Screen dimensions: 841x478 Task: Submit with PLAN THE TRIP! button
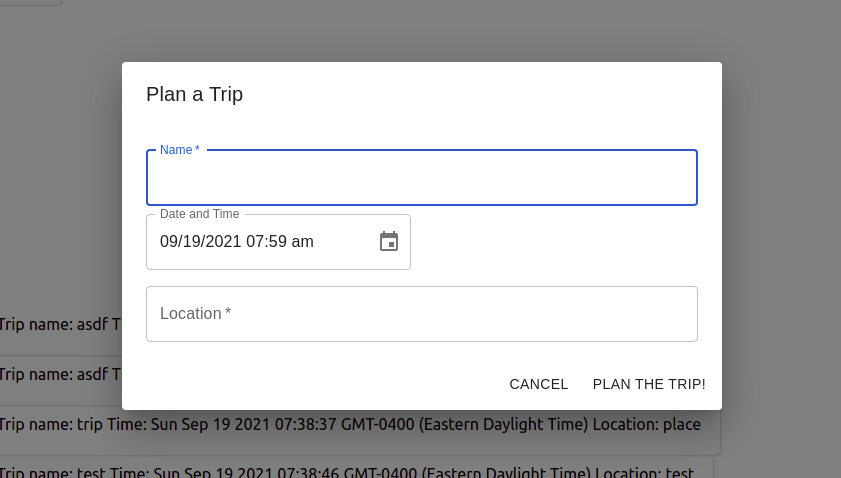pyautogui.click(x=649, y=384)
